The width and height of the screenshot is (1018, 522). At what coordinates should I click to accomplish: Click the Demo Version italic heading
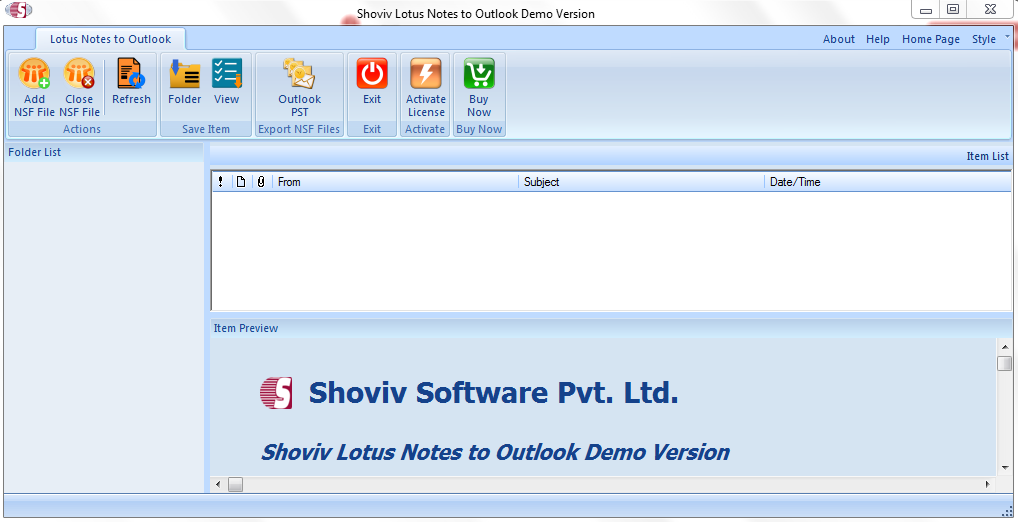point(495,452)
